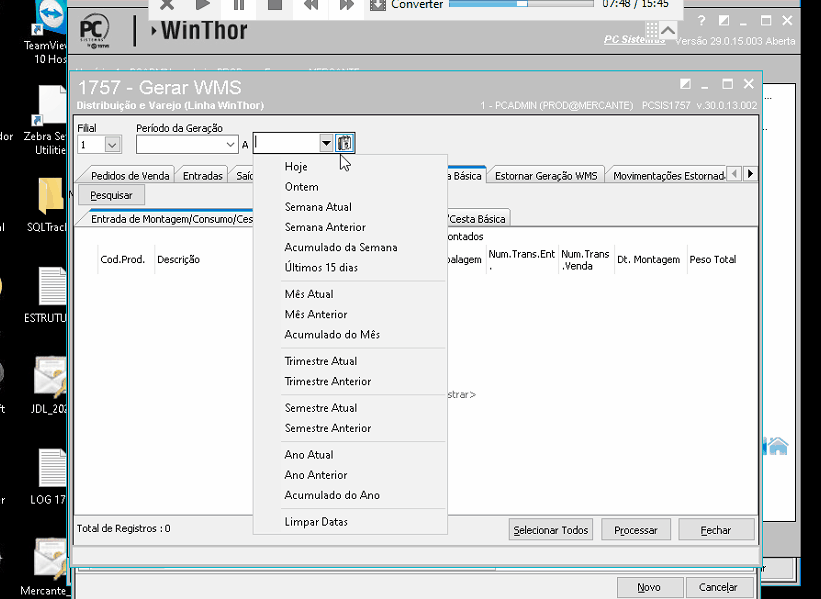
Task: Stop the video playback
Action: tap(275, 5)
